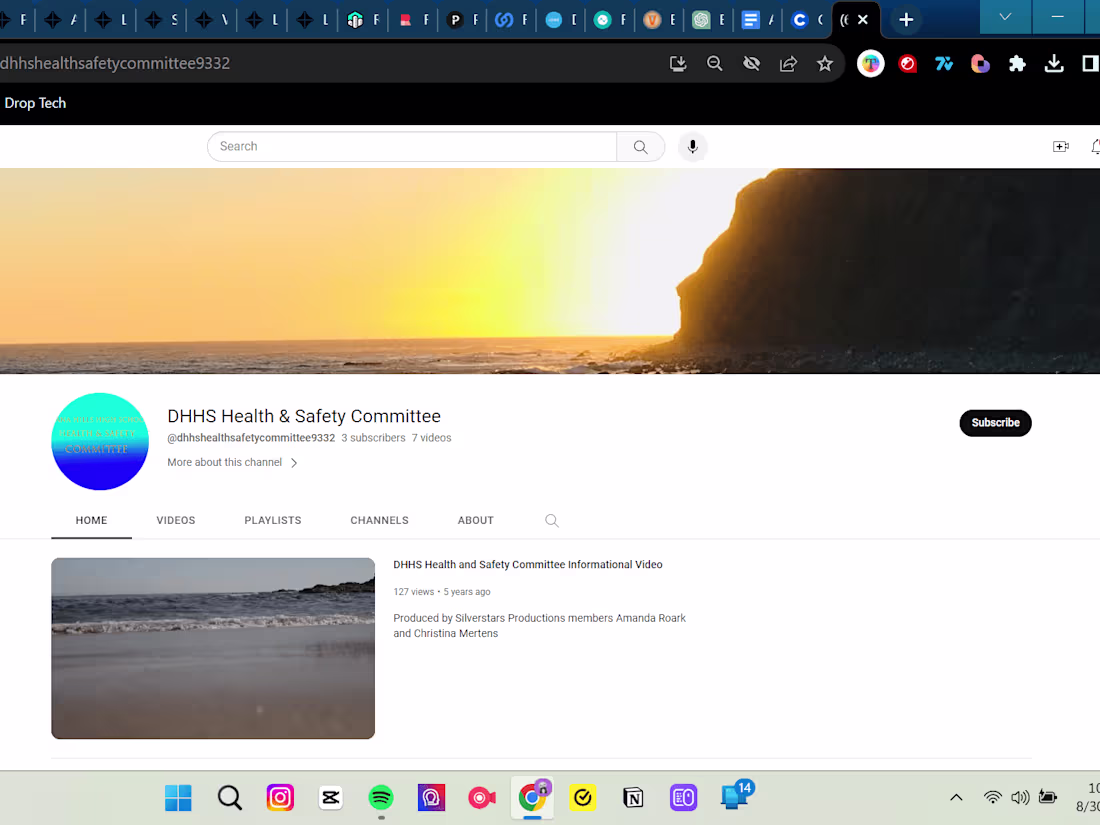Open the browser tab search chevron

point(1004,17)
